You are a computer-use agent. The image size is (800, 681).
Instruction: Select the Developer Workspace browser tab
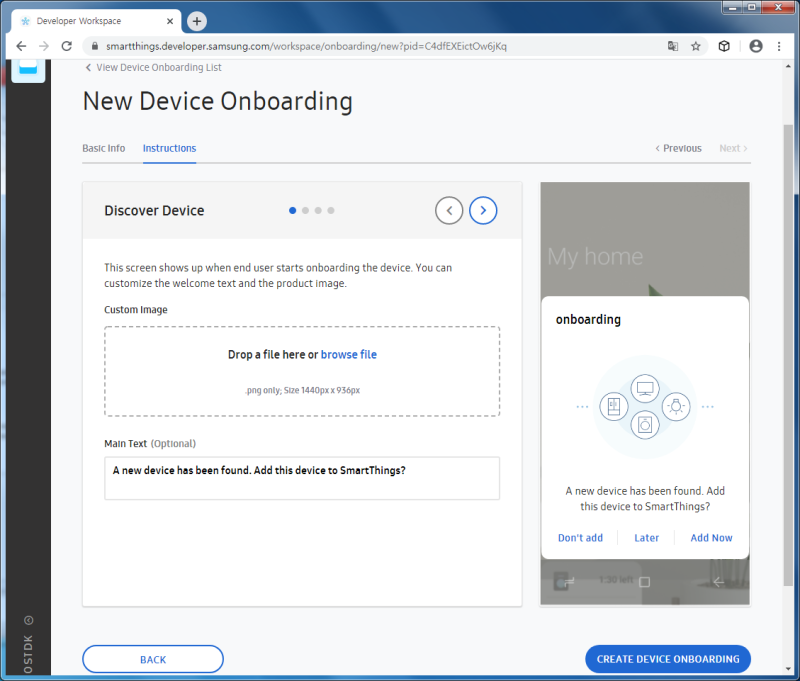pos(95,20)
